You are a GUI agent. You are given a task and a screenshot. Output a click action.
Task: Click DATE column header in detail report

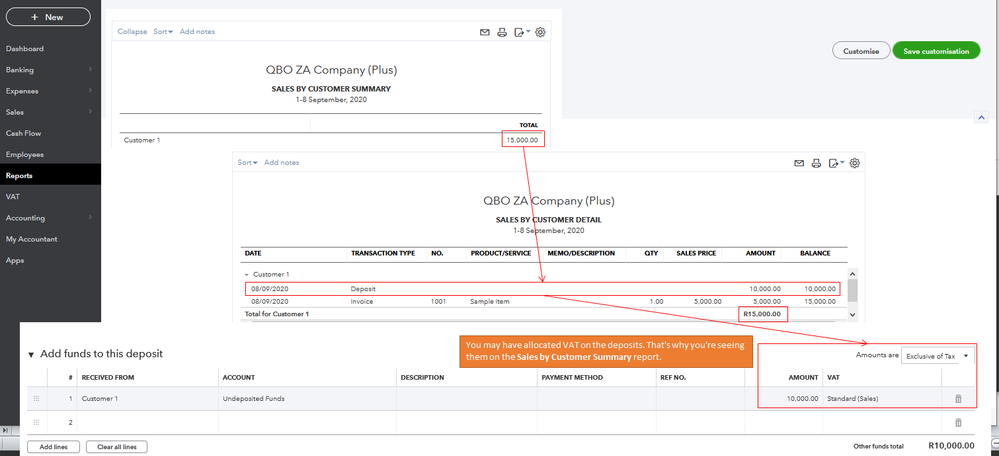[252, 253]
